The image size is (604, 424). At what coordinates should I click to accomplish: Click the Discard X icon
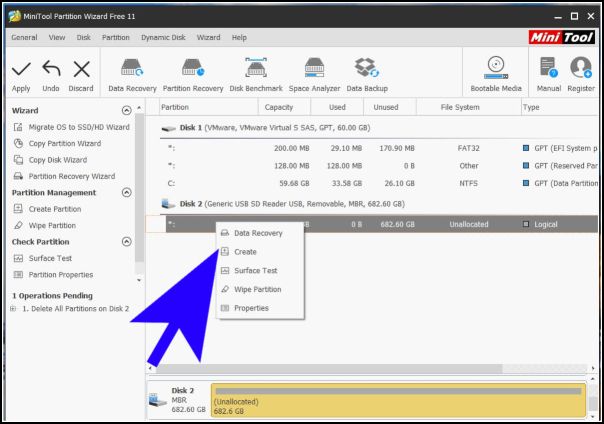coord(81,69)
